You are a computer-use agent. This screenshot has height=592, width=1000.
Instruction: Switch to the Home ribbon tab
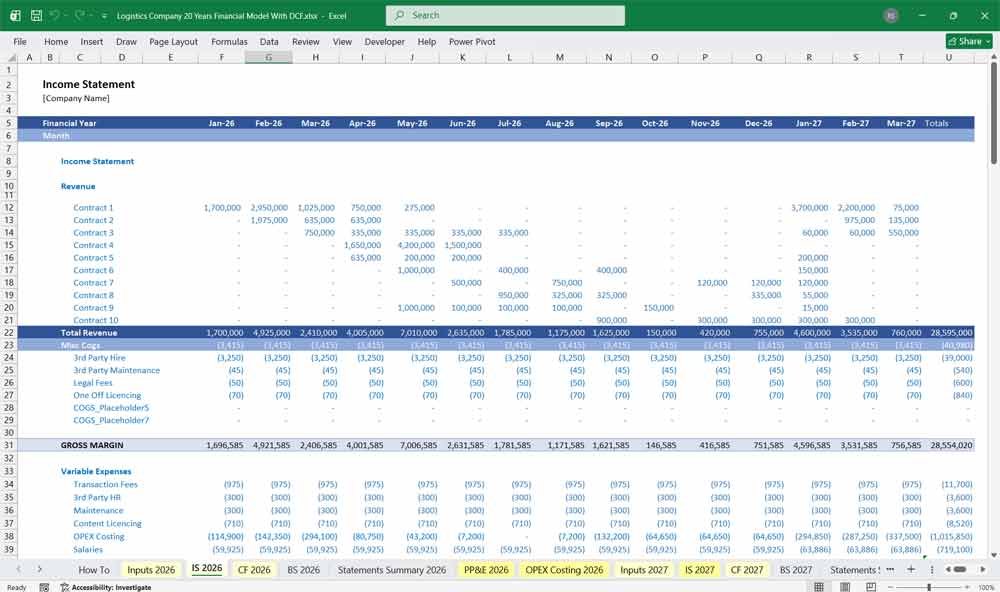56,41
